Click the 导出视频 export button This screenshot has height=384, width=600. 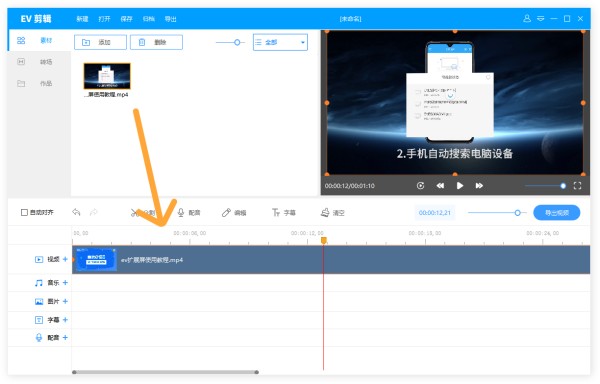click(557, 213)
